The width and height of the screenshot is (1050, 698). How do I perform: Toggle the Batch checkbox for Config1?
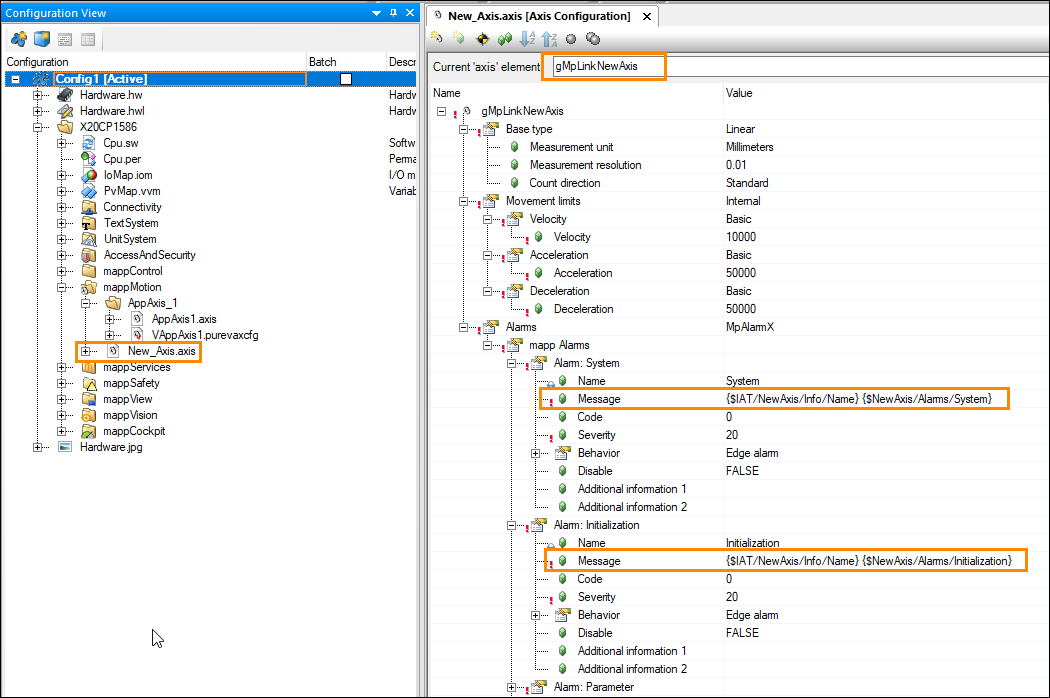click(x=346, y=79)
